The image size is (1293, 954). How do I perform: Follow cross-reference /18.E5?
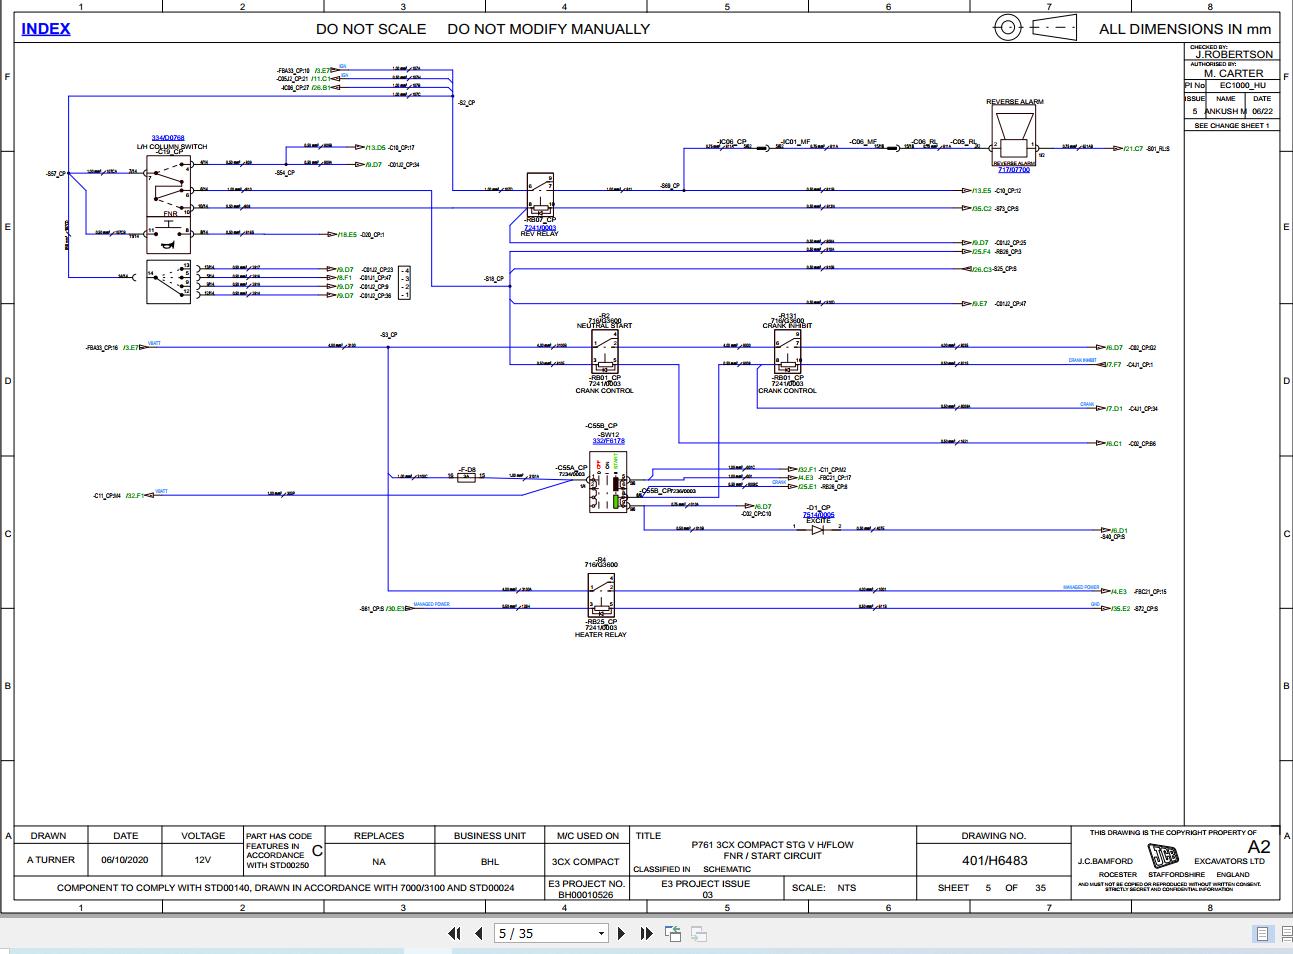coord(345,234)
